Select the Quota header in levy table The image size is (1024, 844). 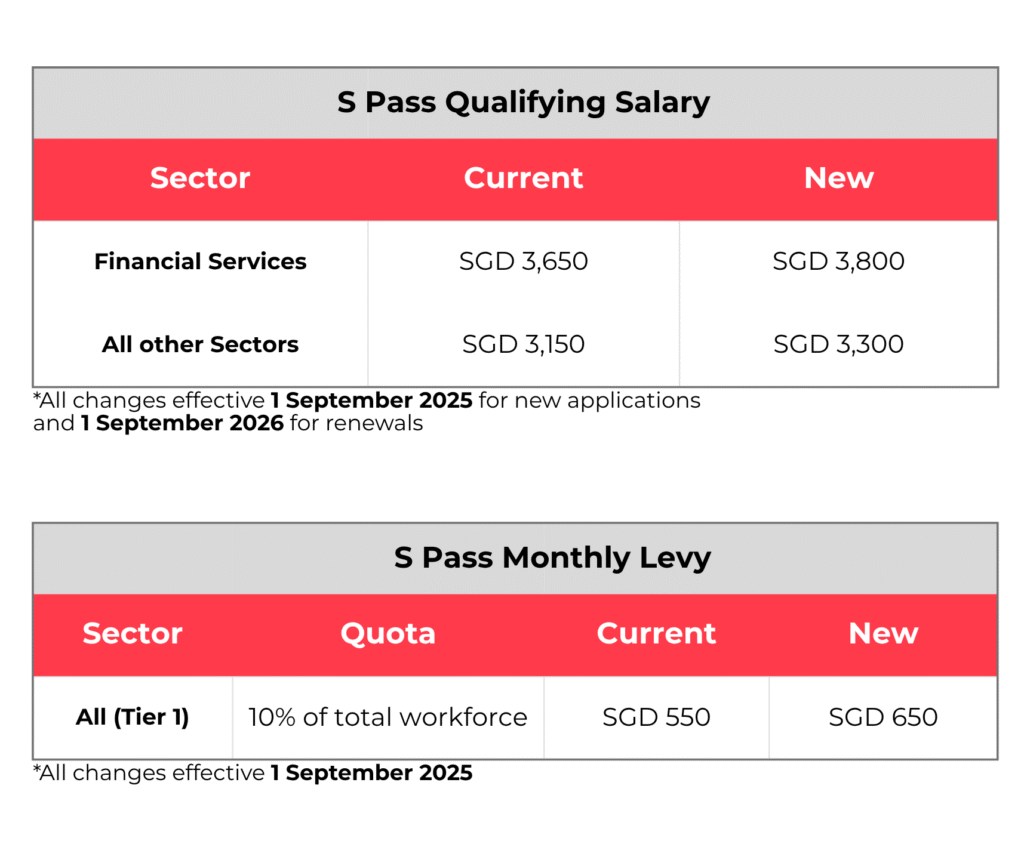[x=388, y=633]
